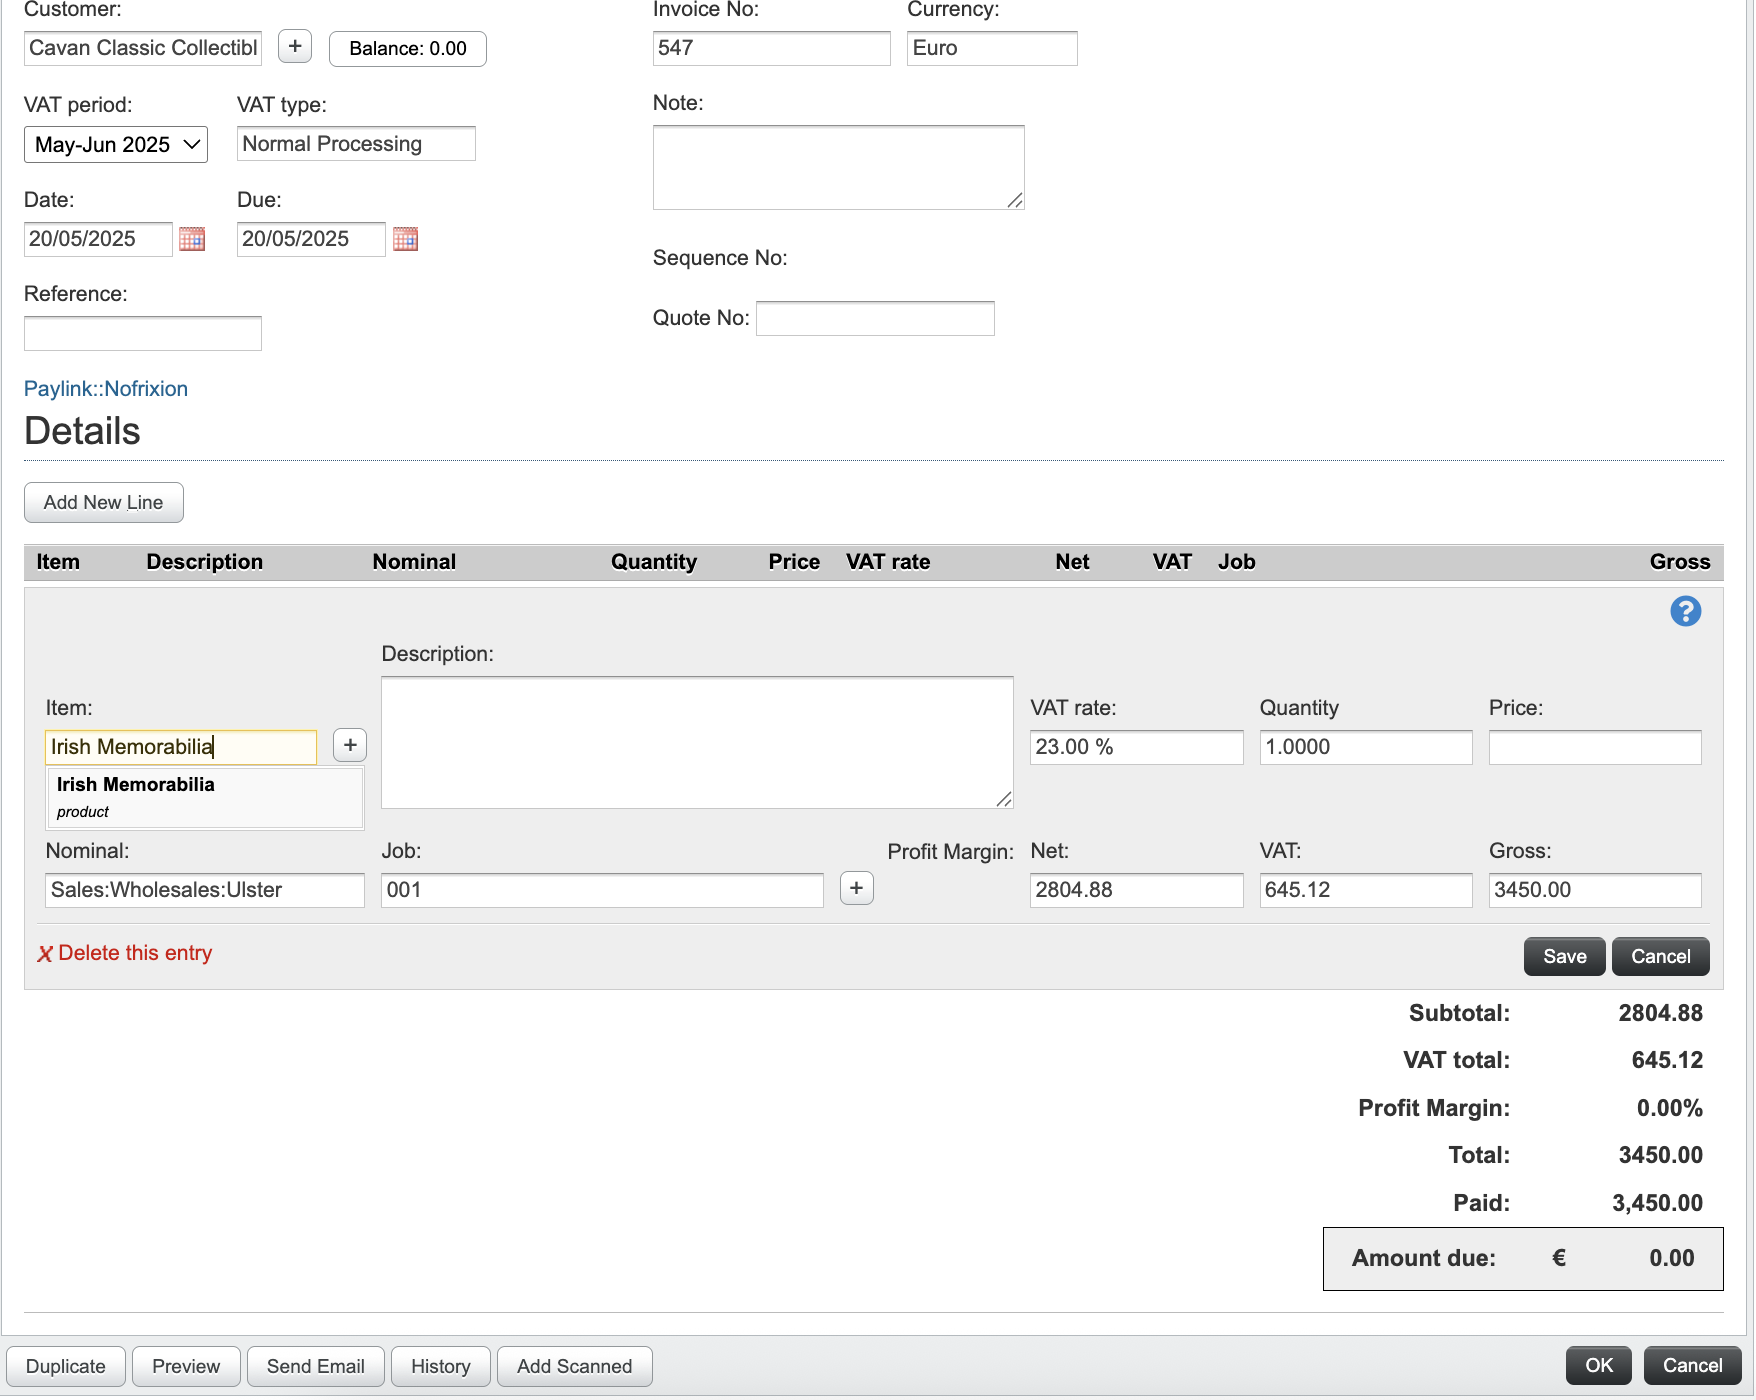Expand the VAT period dropdown
This screenshot has height=1400, width=1756.
[116, 145]
